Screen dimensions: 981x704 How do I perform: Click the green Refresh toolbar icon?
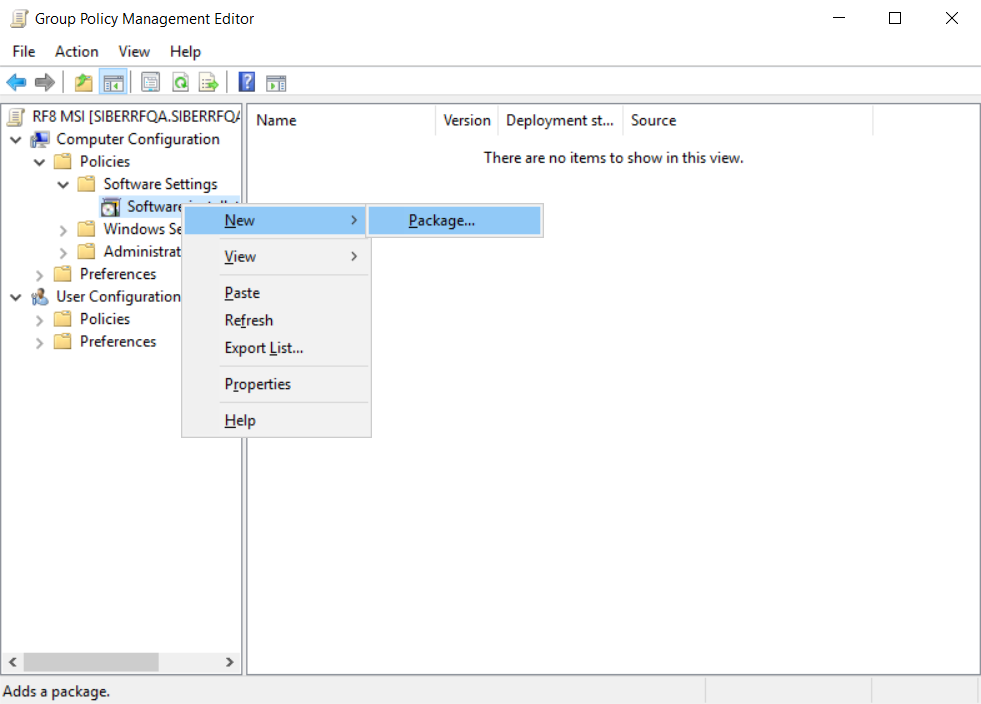180,83
